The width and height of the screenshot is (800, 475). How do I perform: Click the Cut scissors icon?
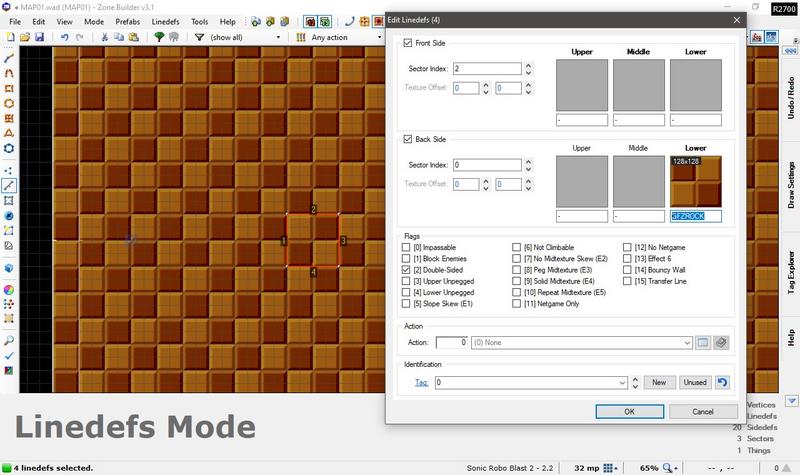tap(104, 37)
